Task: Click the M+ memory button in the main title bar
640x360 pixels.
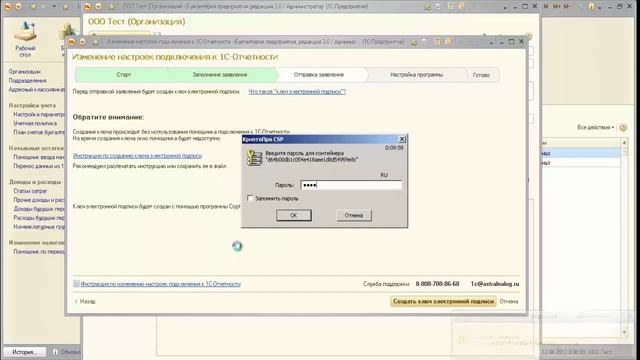Action: click(x=557, y=7)
